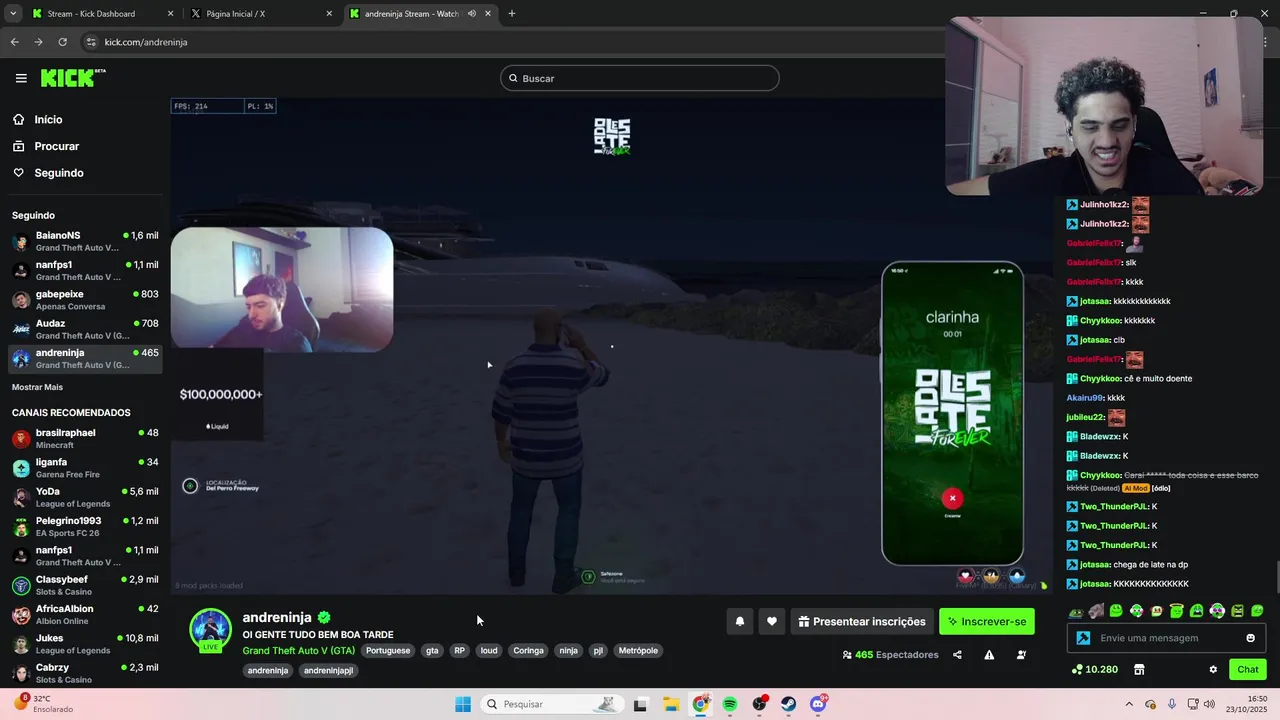Open Seguindo in the sidebar
The height and width of the screenshot is (720, 1280).
pyautogui.click(x=59, y=173)
